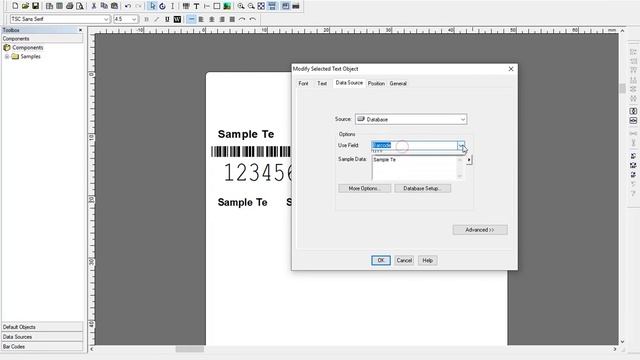Toggle center text alignment
This screenshot has height=360, width=640.
[x=211, y=19]
